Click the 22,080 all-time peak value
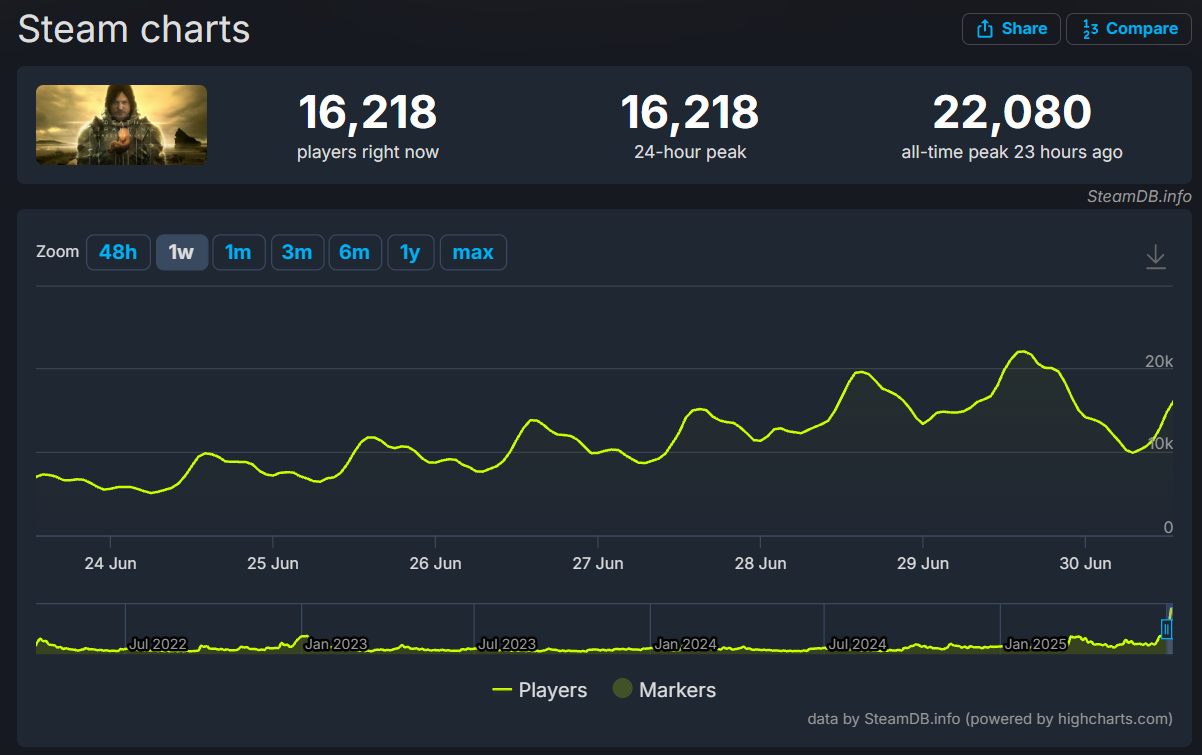The image size is (1202, 755). pos(1012,112)
